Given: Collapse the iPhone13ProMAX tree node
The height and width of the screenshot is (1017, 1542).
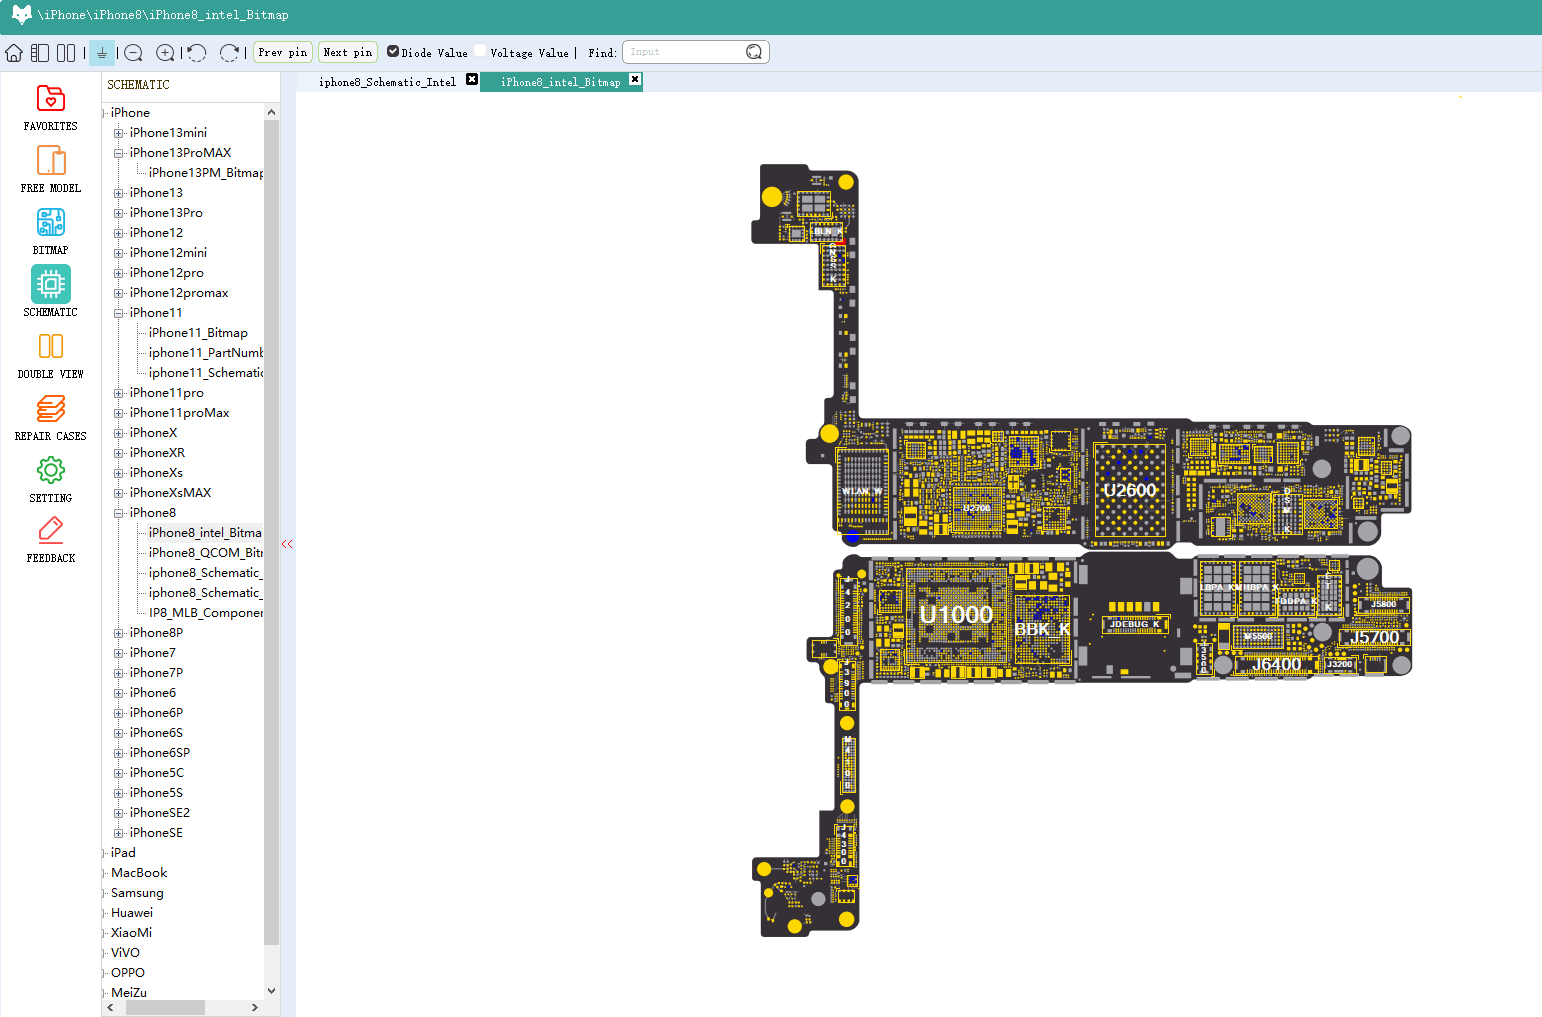Looking at the screenshot, I should pos(119,153).
